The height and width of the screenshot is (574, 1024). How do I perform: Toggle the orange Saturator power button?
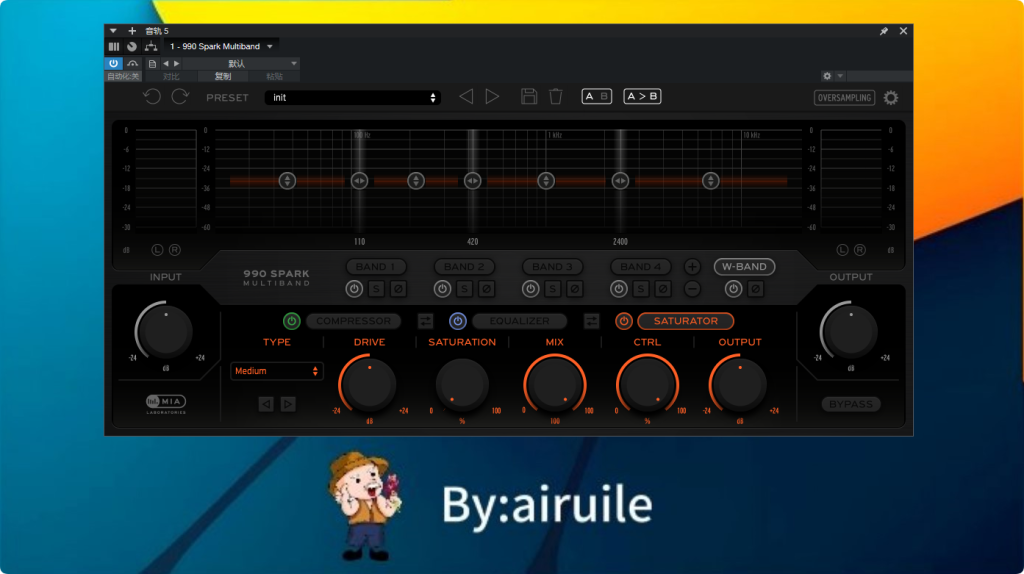624,321
